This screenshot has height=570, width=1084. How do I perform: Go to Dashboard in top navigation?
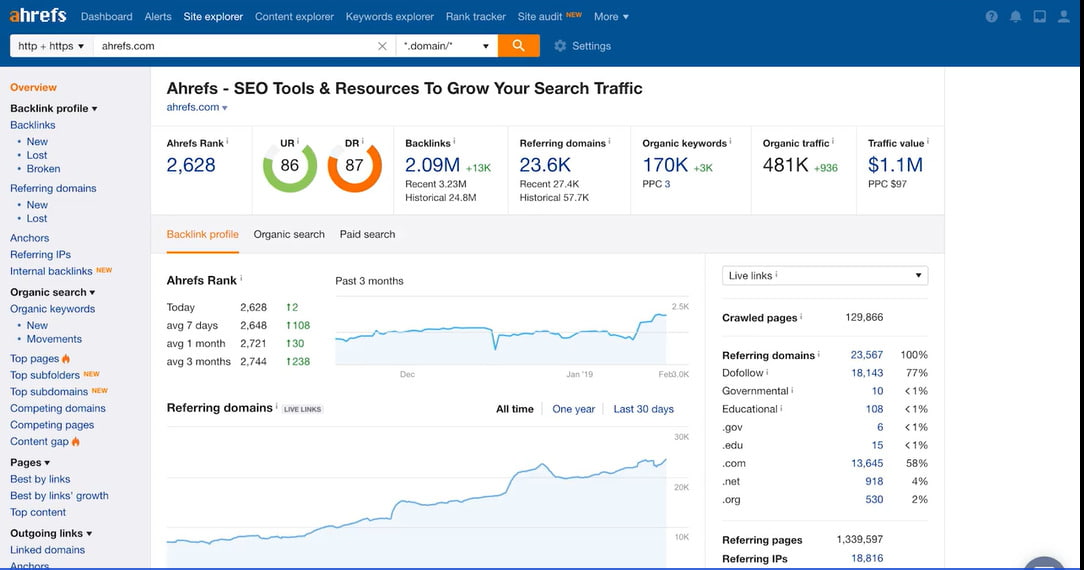pyautogui.click(x=106, y=17)
